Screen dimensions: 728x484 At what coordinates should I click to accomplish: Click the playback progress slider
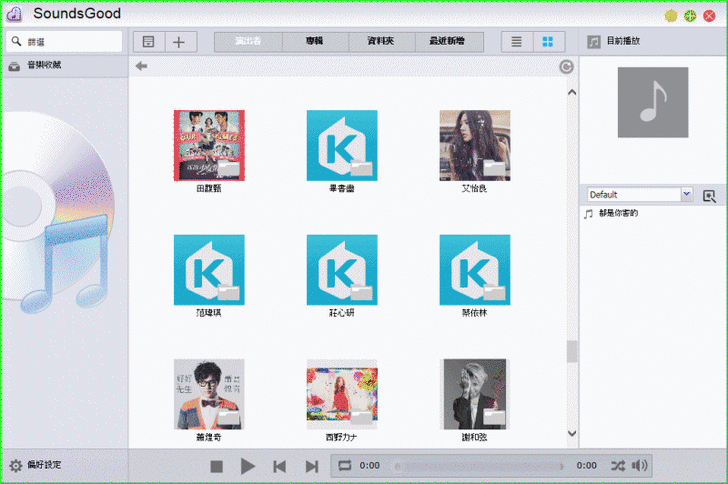click(x=478, y=466)
